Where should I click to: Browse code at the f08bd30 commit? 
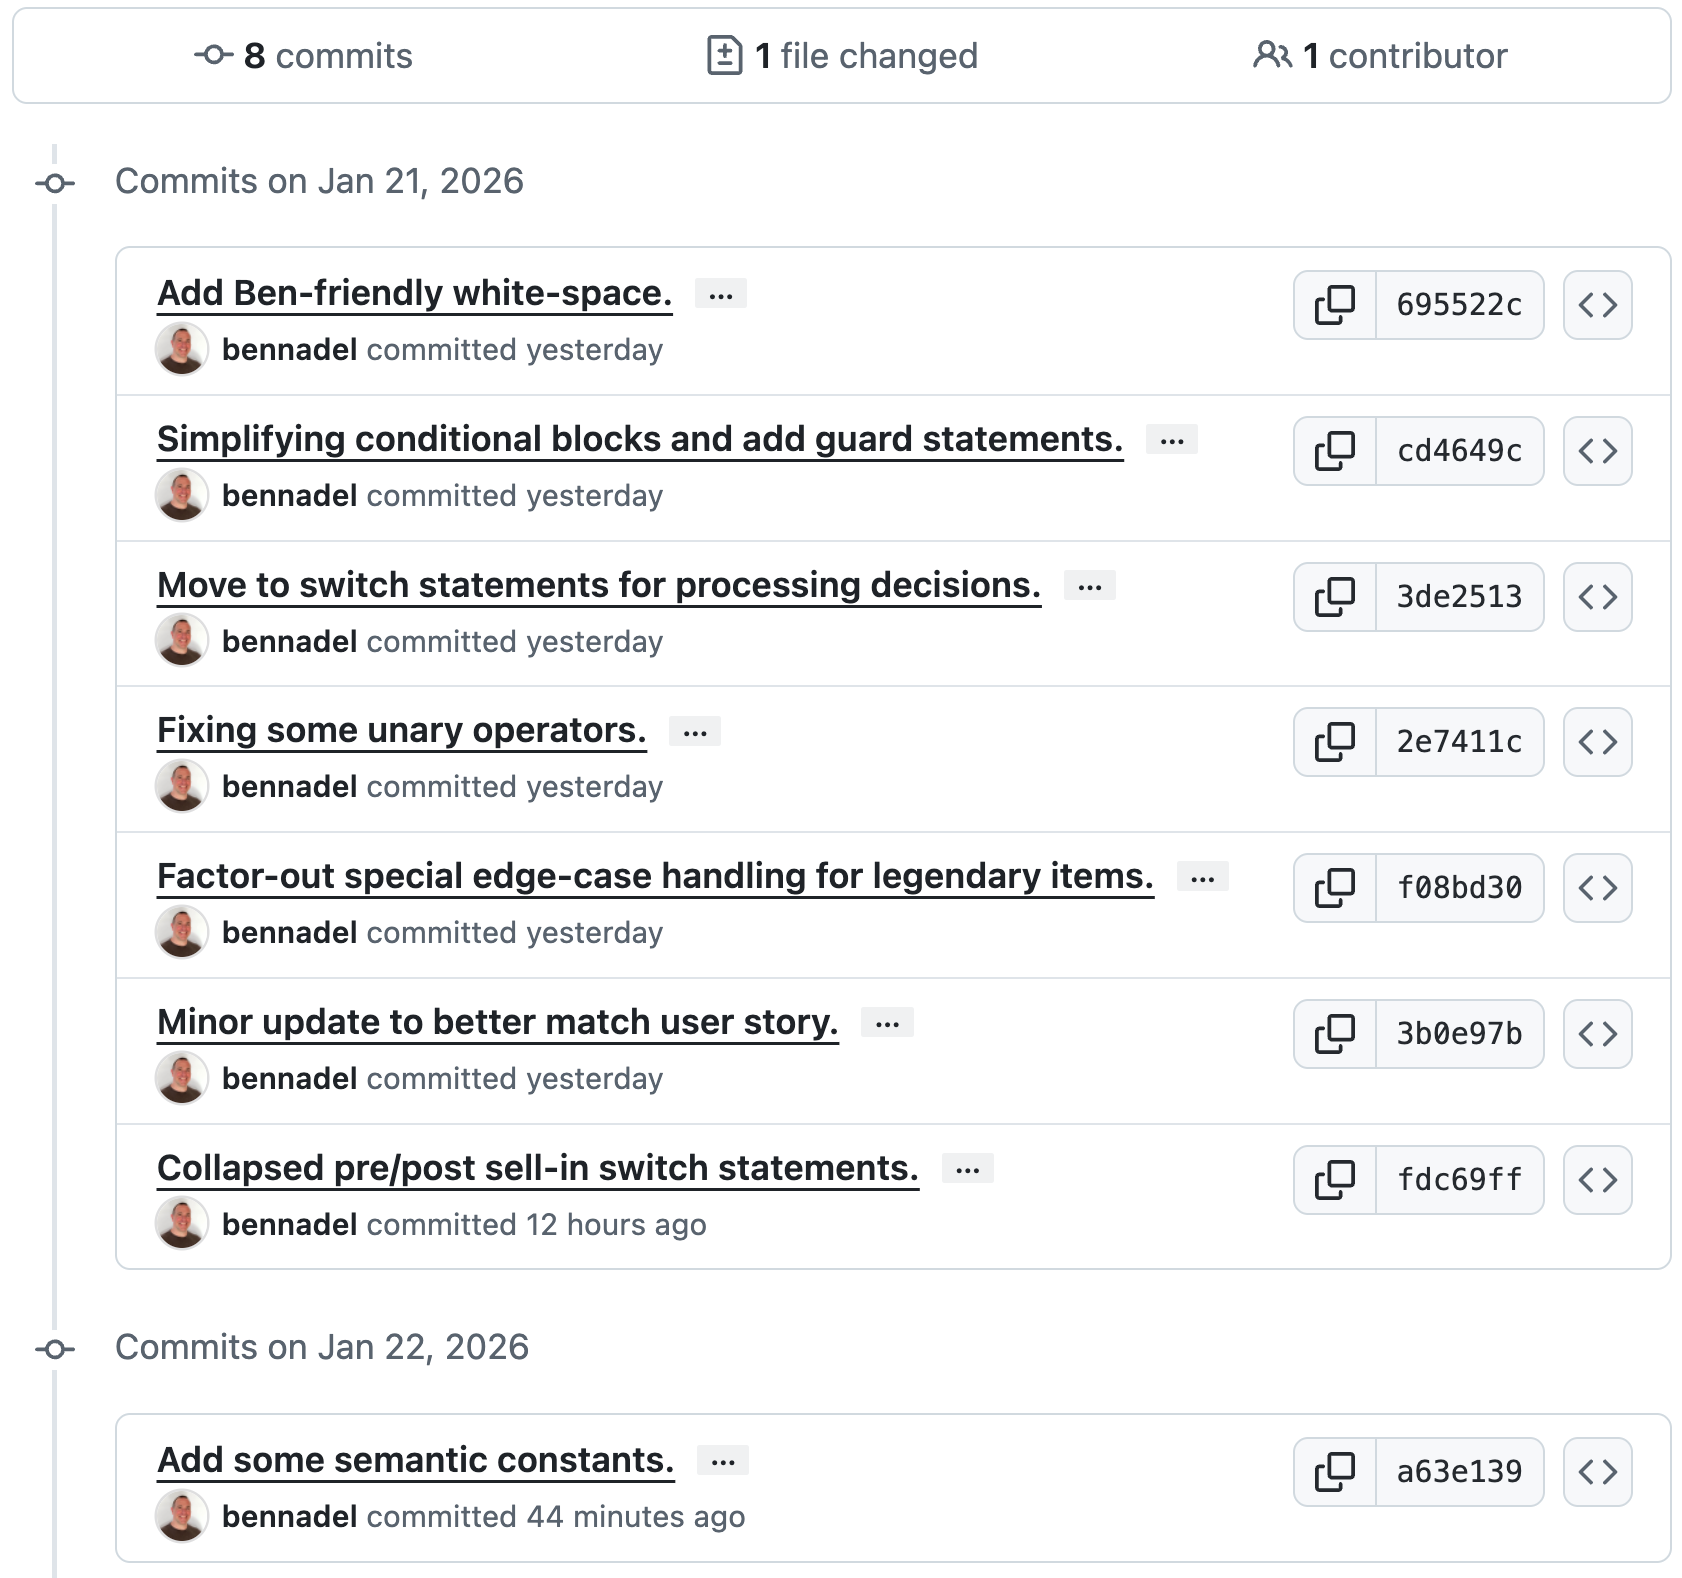[1597, 887]
